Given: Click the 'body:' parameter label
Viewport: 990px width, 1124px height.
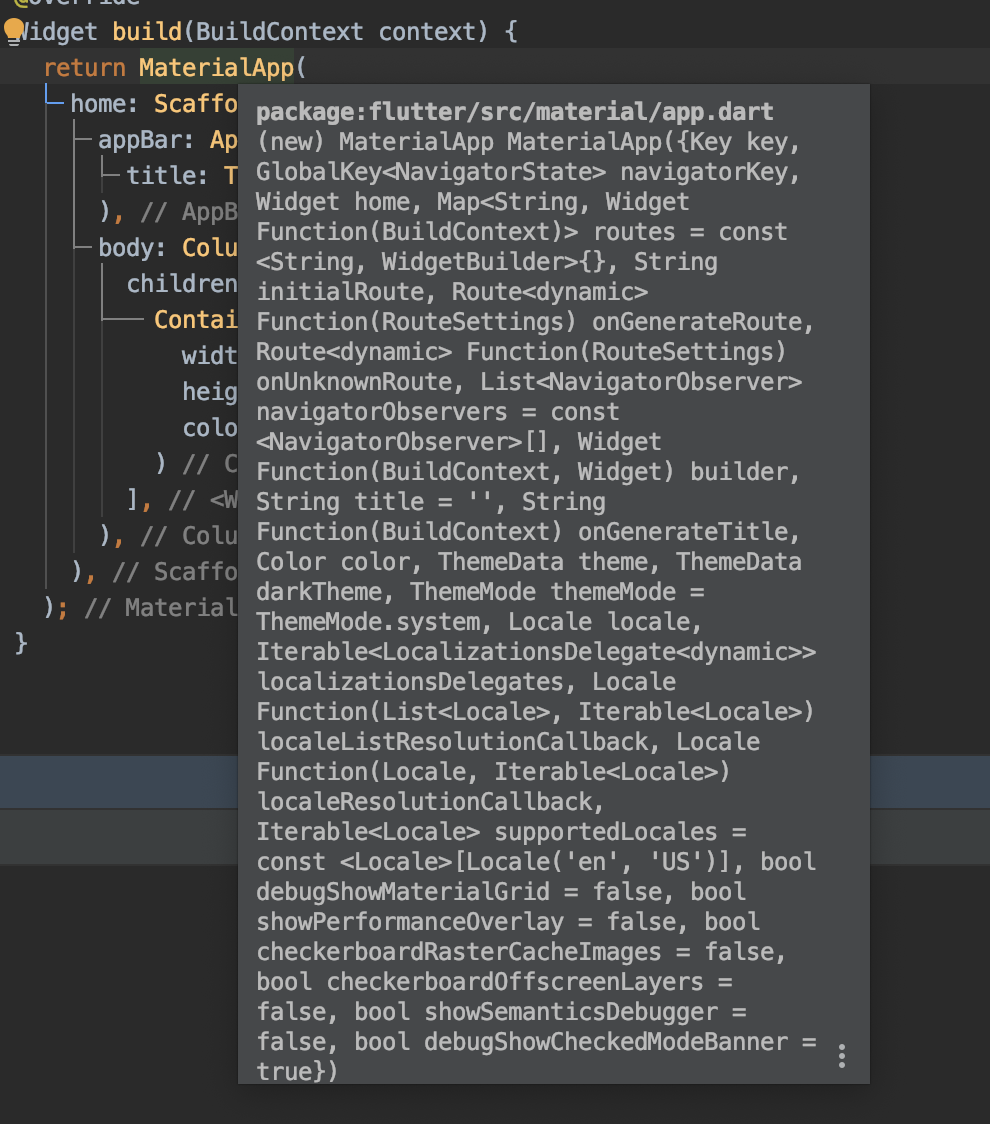Looking at the screenshot, I should pyautogui.click(x=132, y=248).
